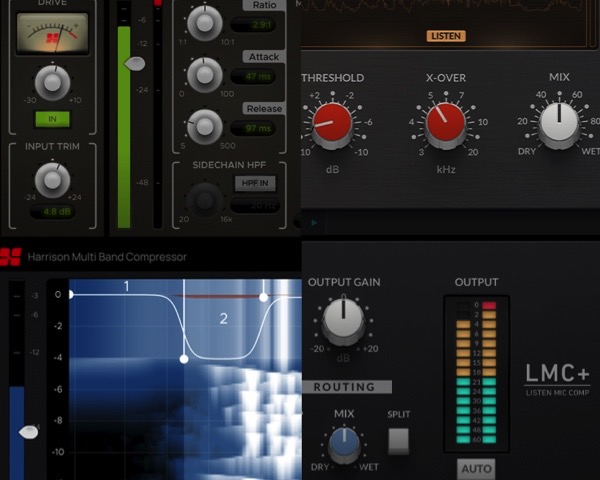Toggle the HPF IN sidechain button

tap(255, 183)
